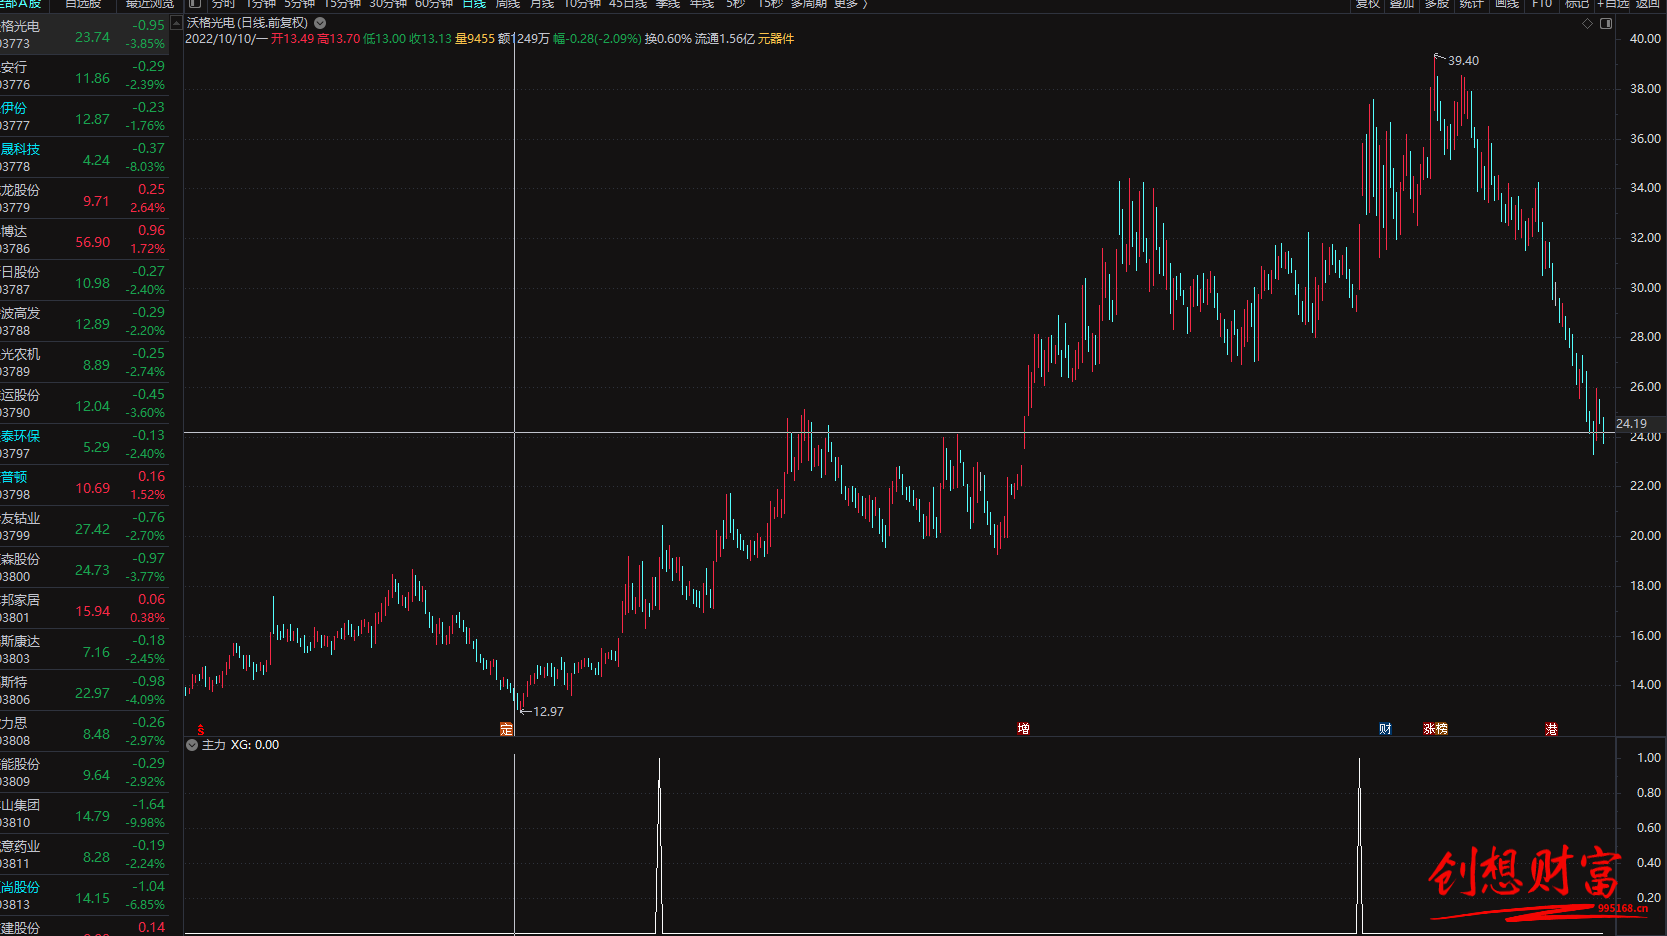Click the 24.19 crosshair price tag on the axis
The height and width of the screenshot is (936, 1667).
coord(1632,424)
